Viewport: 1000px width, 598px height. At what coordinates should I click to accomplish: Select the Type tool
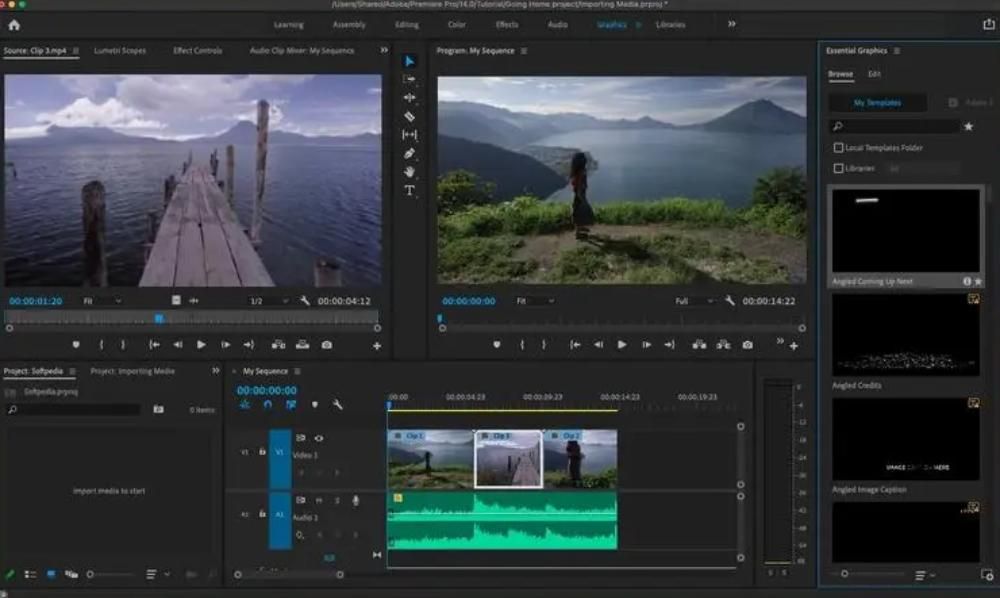[x=409, y=190]
